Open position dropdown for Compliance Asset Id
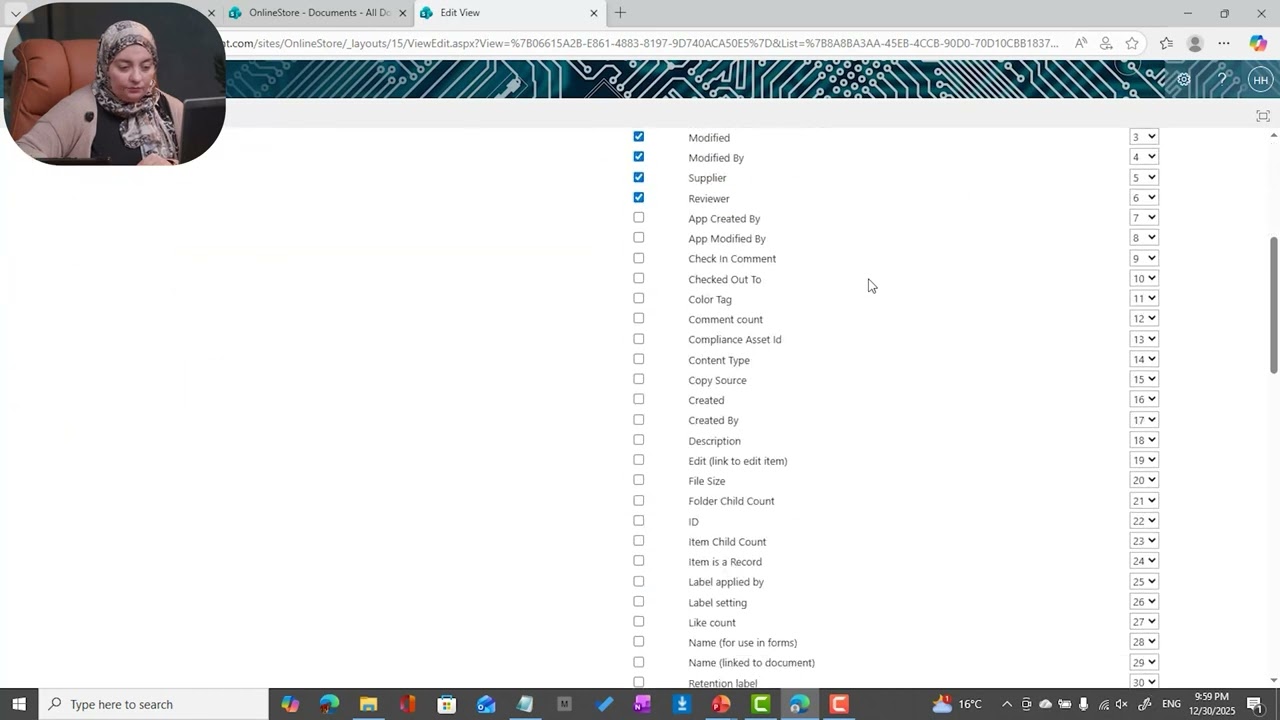1280x720 pixels. (x=1143, y=339)
